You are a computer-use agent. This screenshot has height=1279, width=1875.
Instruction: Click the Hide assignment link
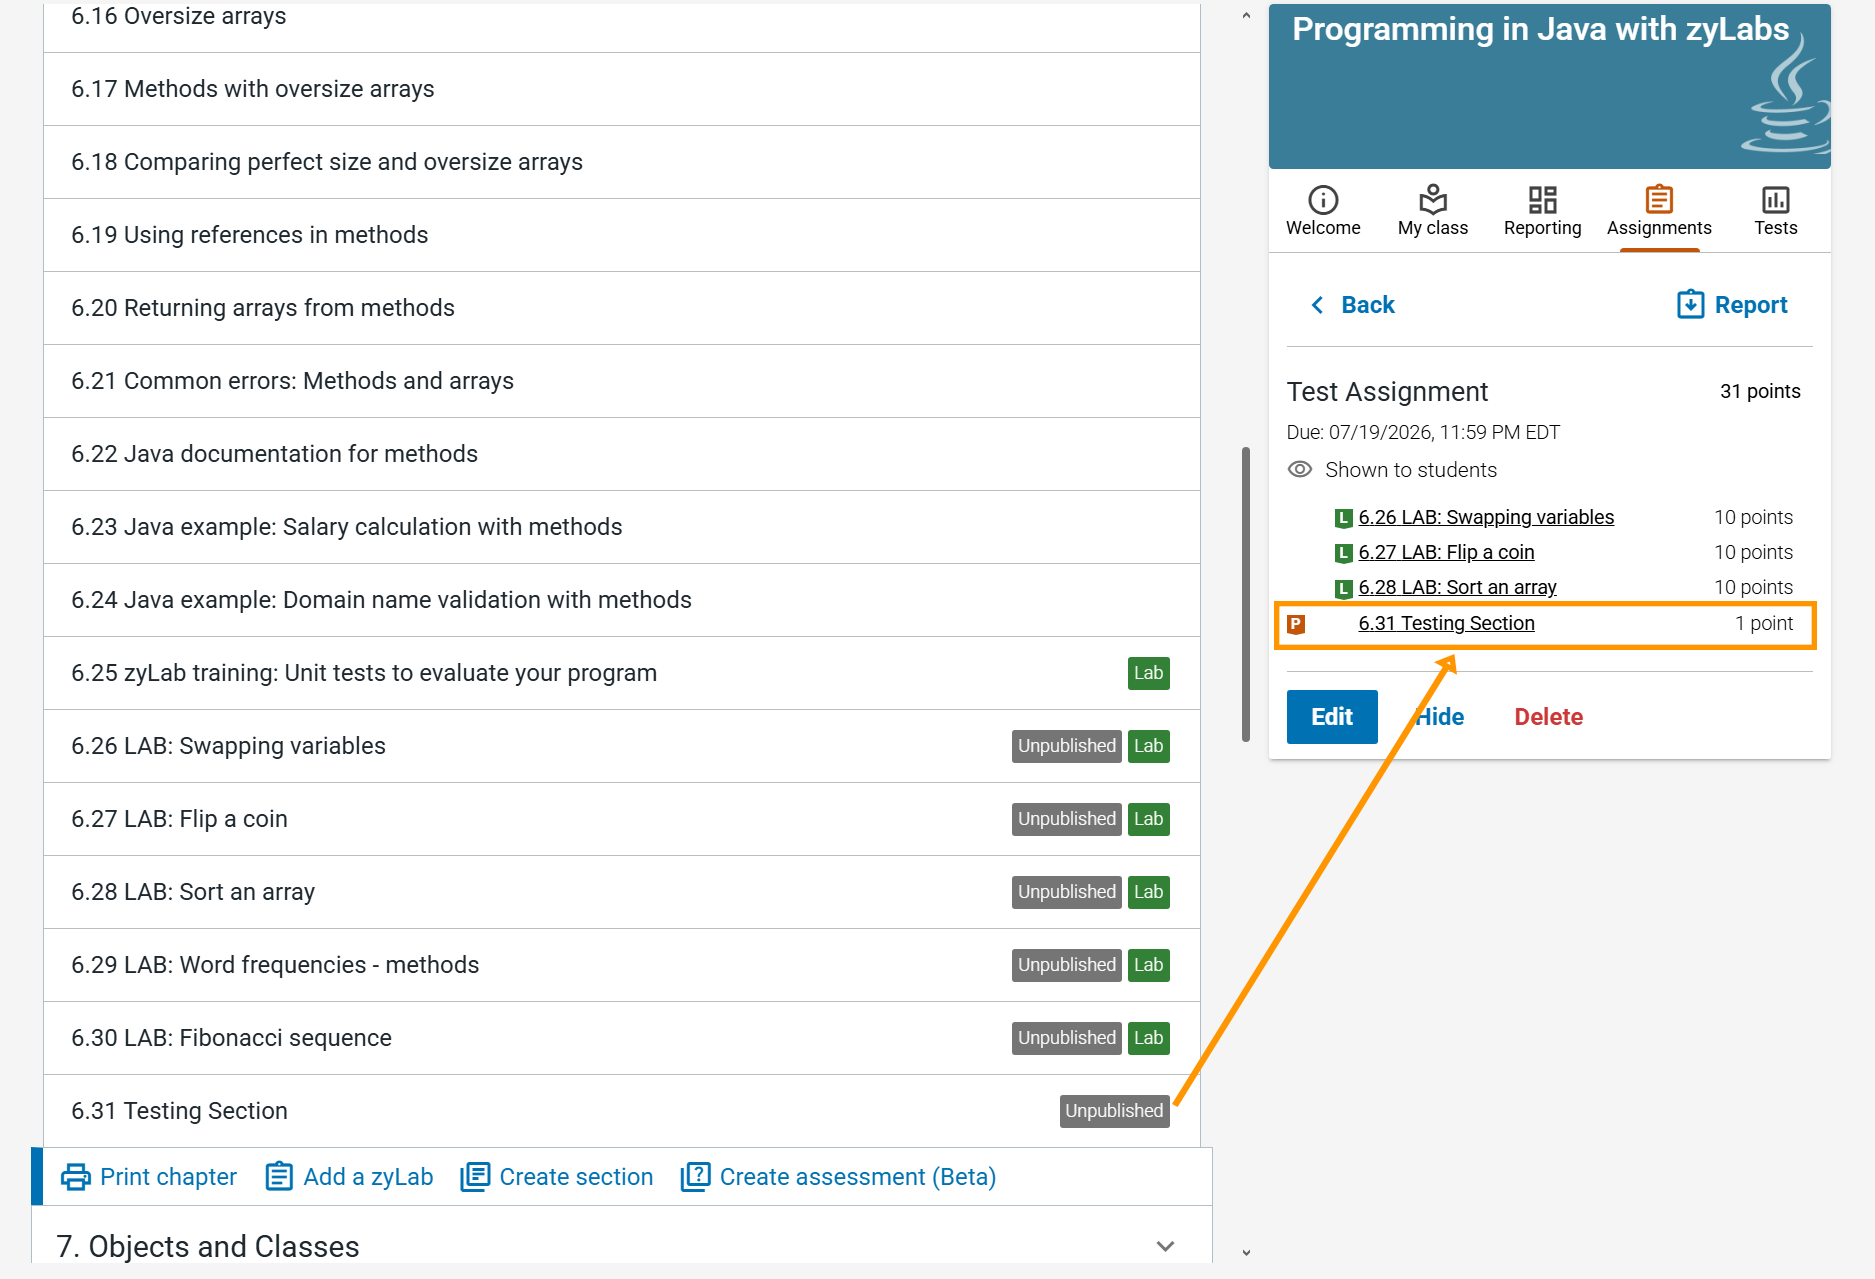pos(1440,717)
